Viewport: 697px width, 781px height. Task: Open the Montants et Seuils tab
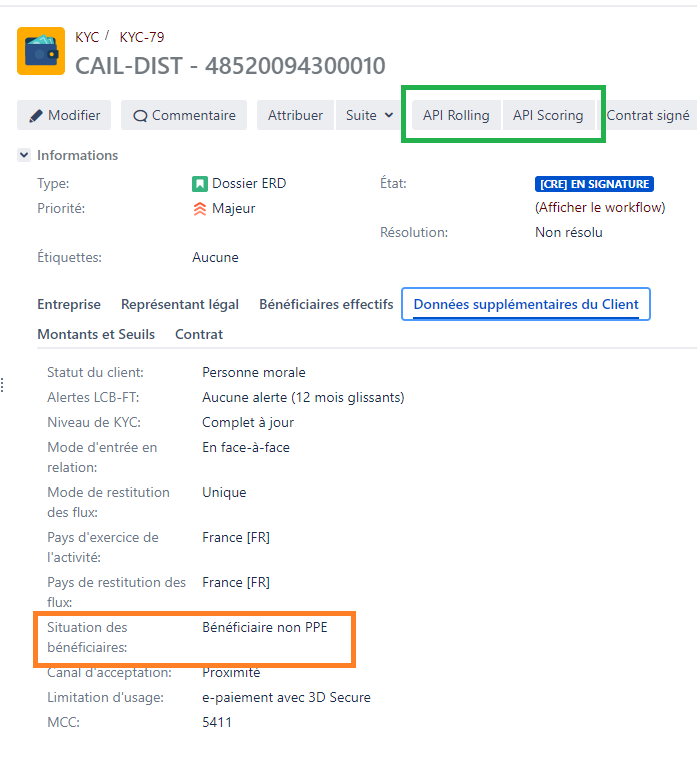point(96,334)
